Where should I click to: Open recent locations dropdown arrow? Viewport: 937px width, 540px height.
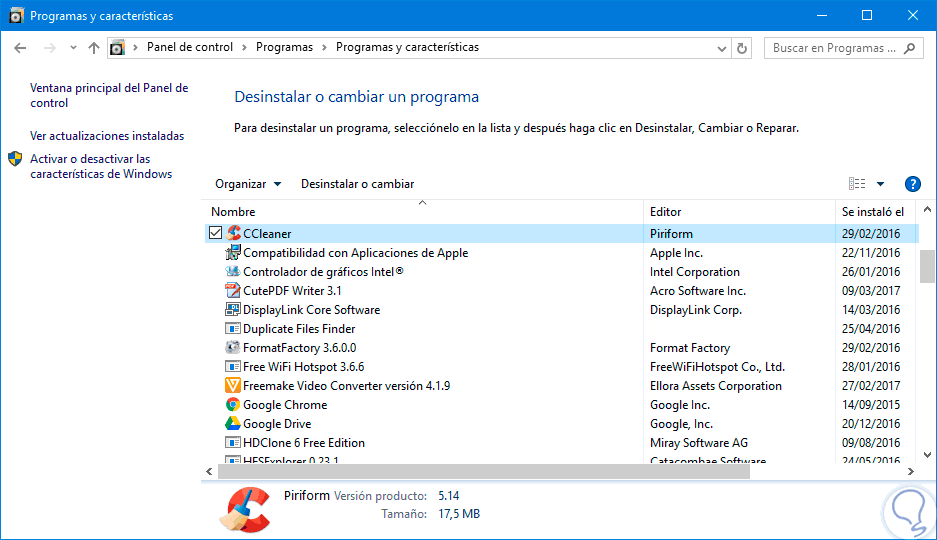tap(73, 48)
